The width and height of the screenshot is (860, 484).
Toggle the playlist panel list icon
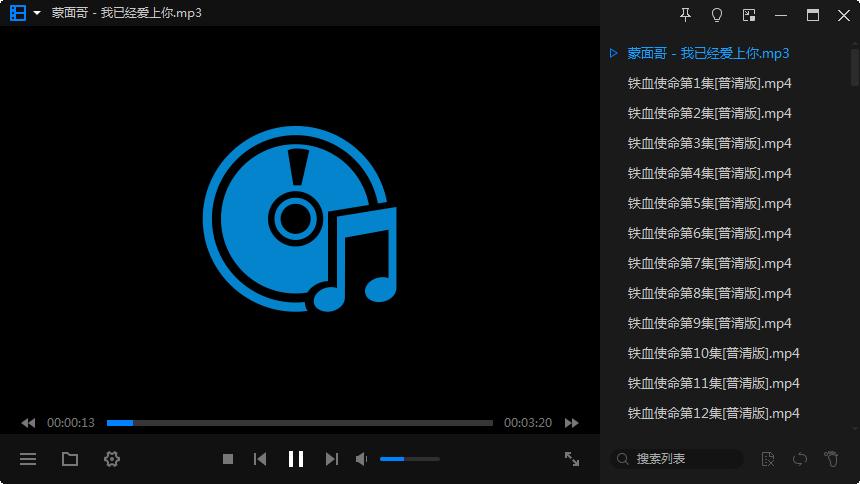tap(28, 459)
